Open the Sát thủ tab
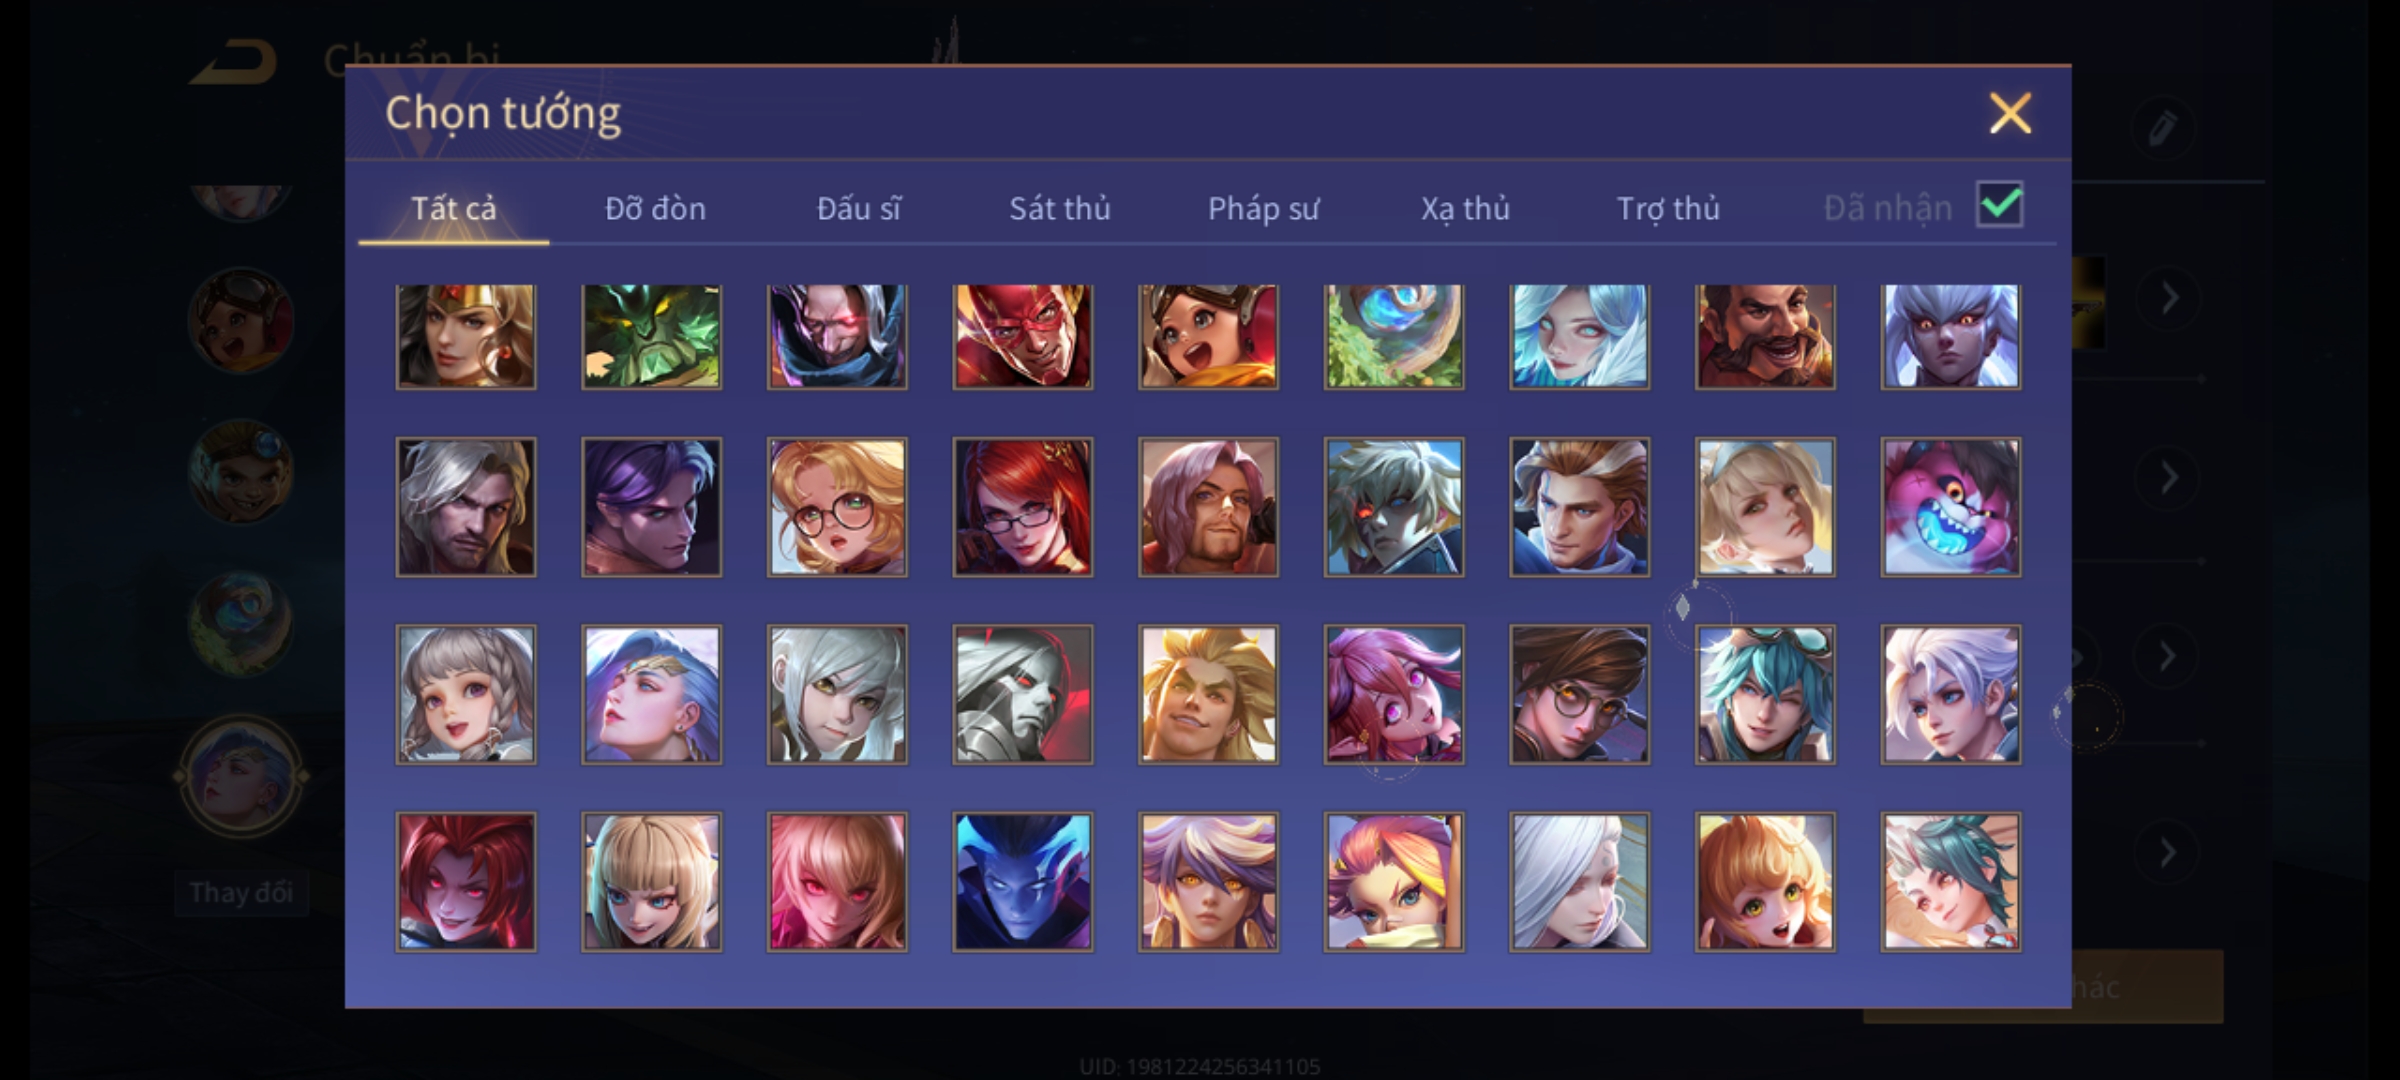 tap(1059, 208)
